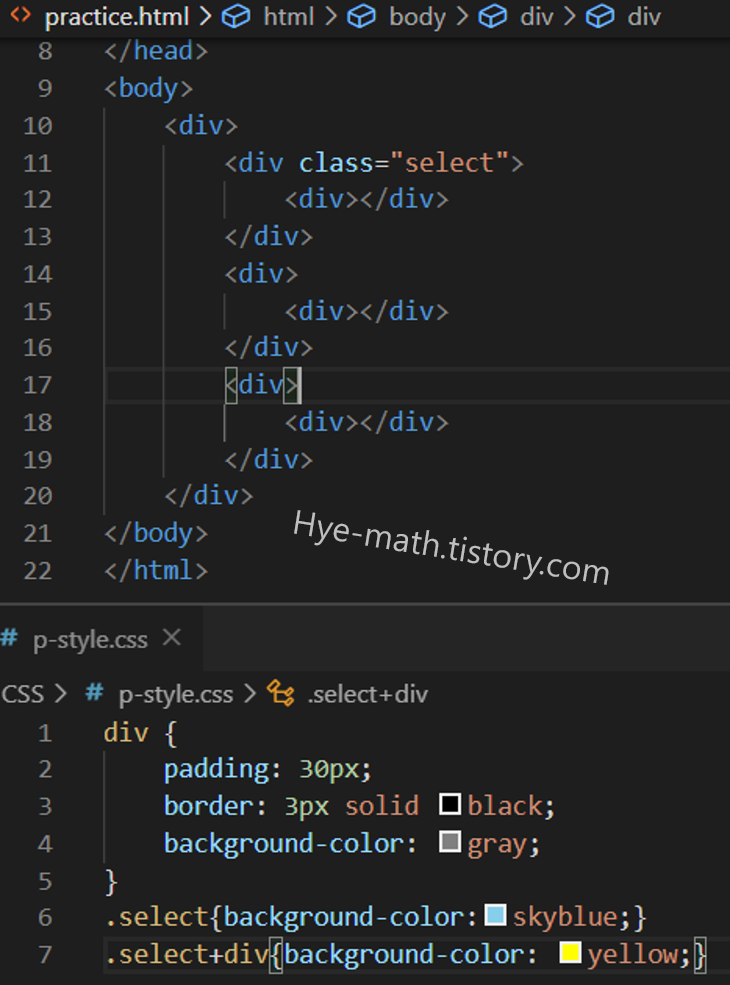Viewport: 730px width, 985px height.
Task: Click the <div> tag on line 10
Action: coord(201,126)
